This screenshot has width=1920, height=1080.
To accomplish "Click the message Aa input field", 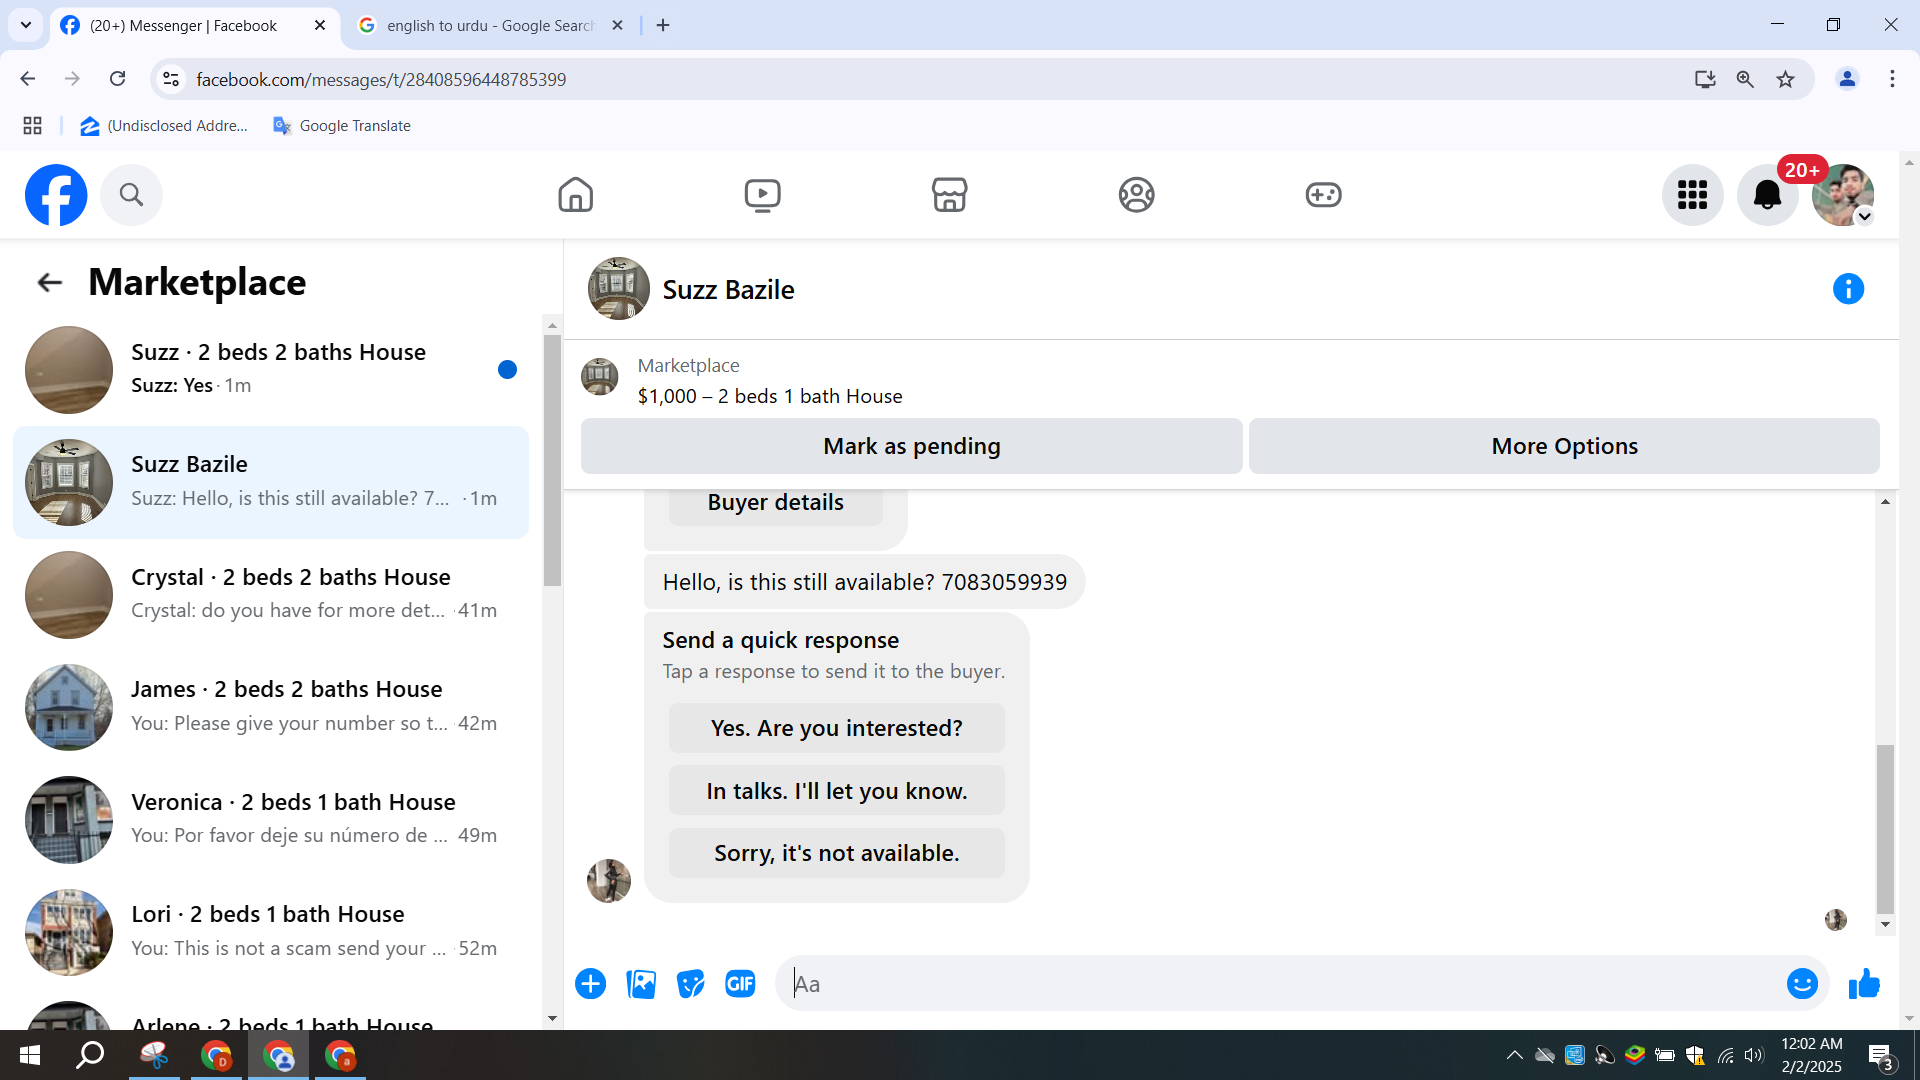I will tap(1280, 984).
